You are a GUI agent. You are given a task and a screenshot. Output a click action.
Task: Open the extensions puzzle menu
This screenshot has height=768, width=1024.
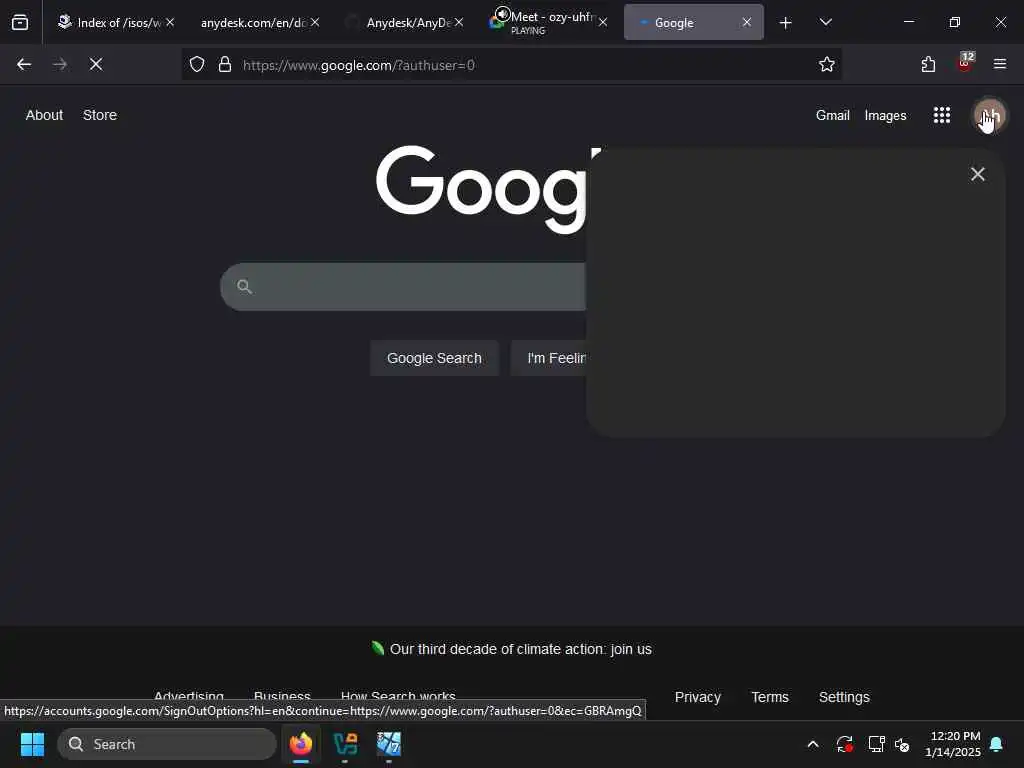point(928,64)
